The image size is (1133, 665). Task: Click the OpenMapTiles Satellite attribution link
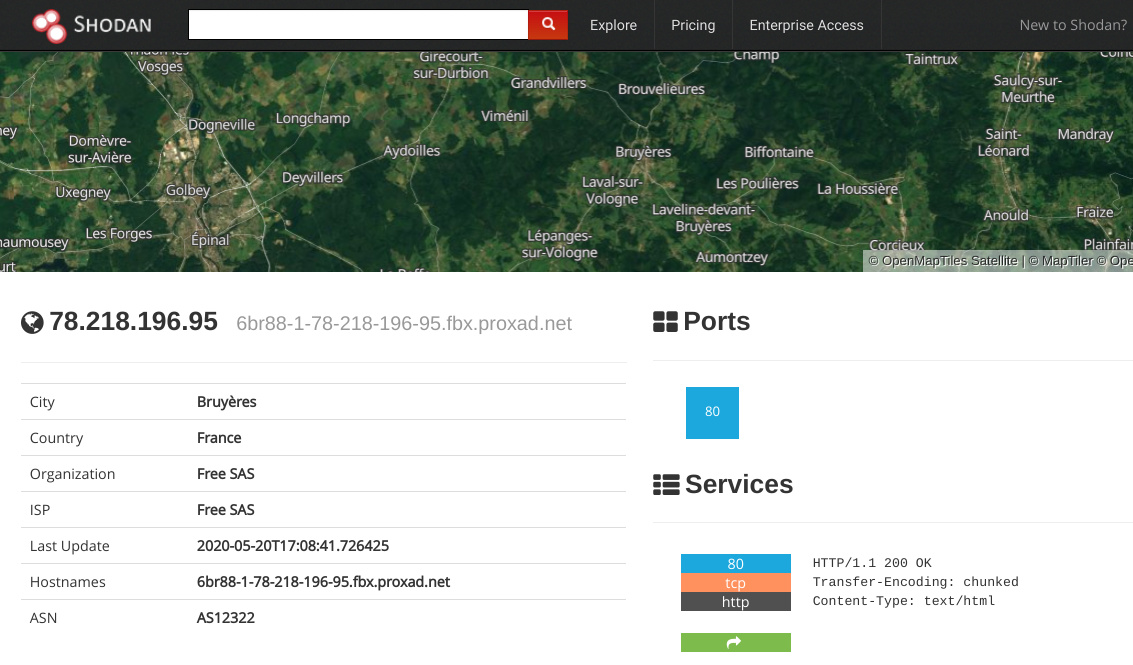click(x=942, y=261)
